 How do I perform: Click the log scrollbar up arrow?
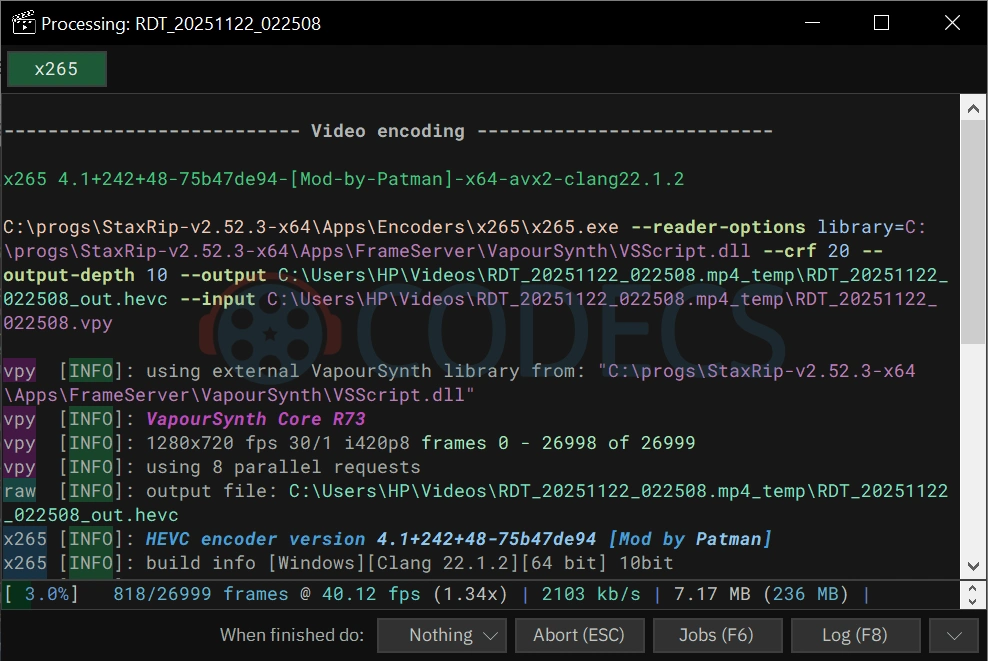973,108
